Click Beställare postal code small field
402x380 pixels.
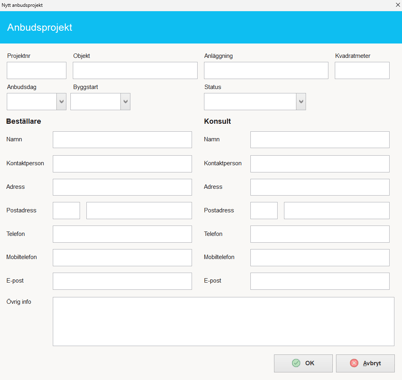(66, 210)
